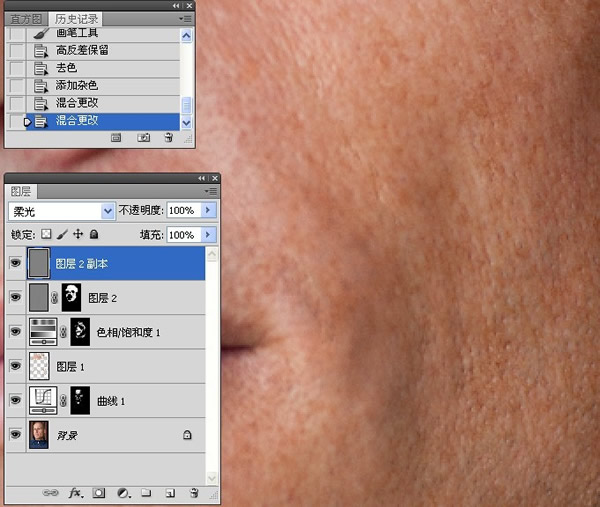The image size is (600, 507).
Task: Toggle visibility of 曲线 1 layer
Action: click(15, 401)
